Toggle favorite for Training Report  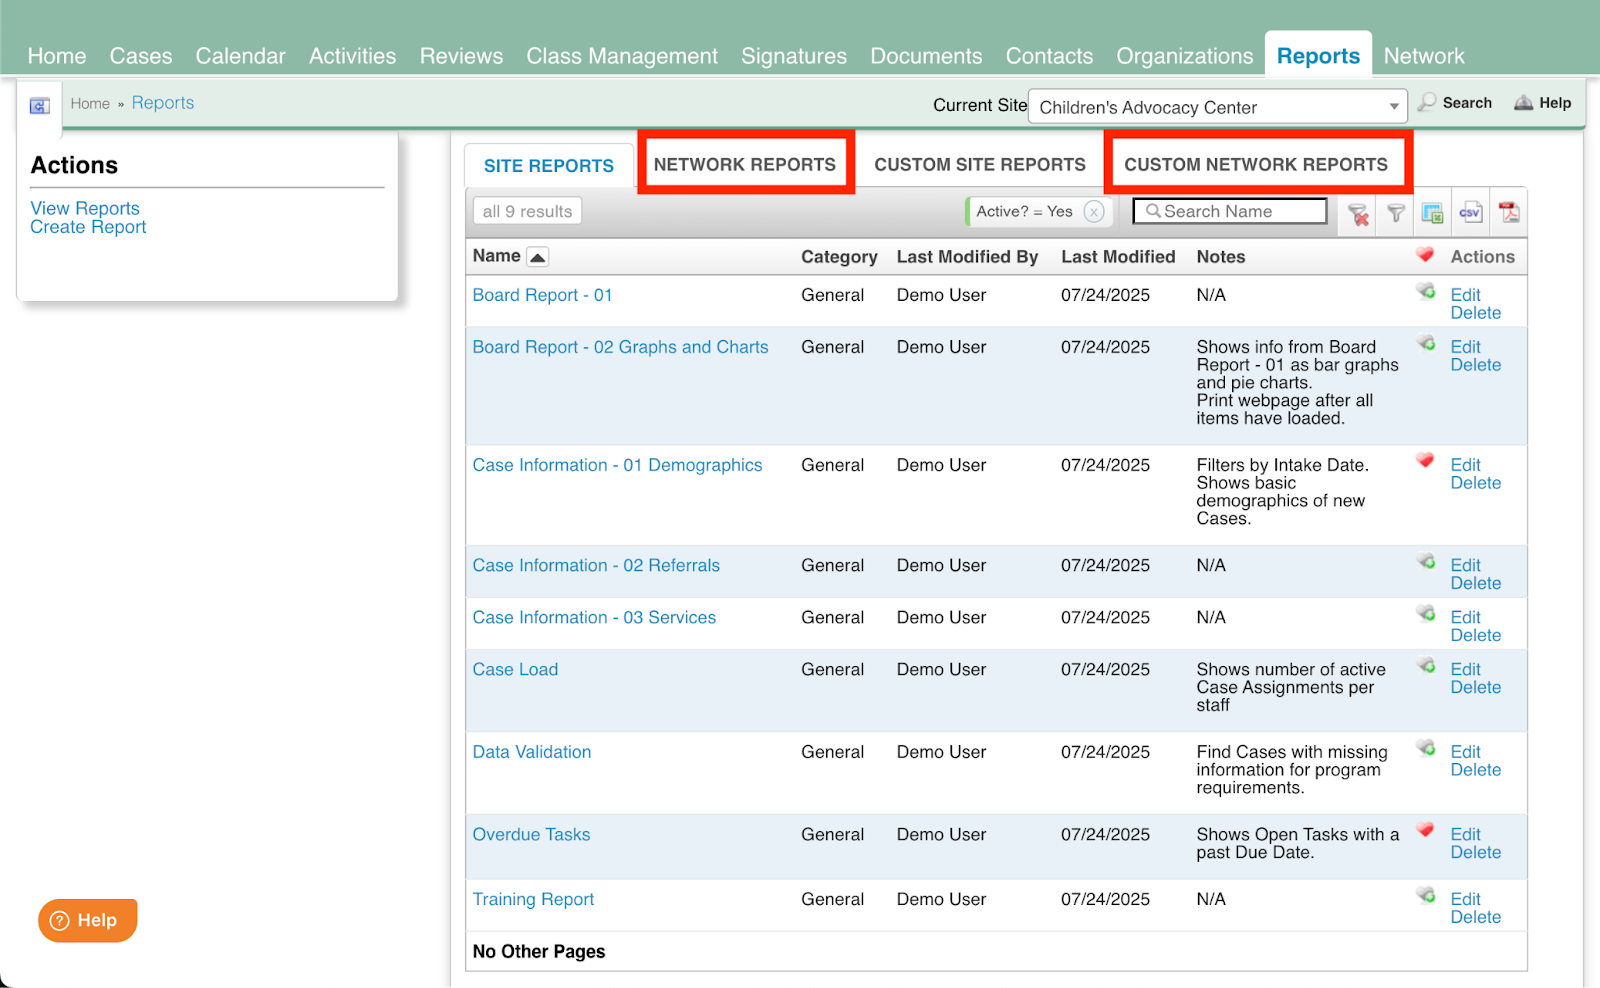coord(1426,895)
